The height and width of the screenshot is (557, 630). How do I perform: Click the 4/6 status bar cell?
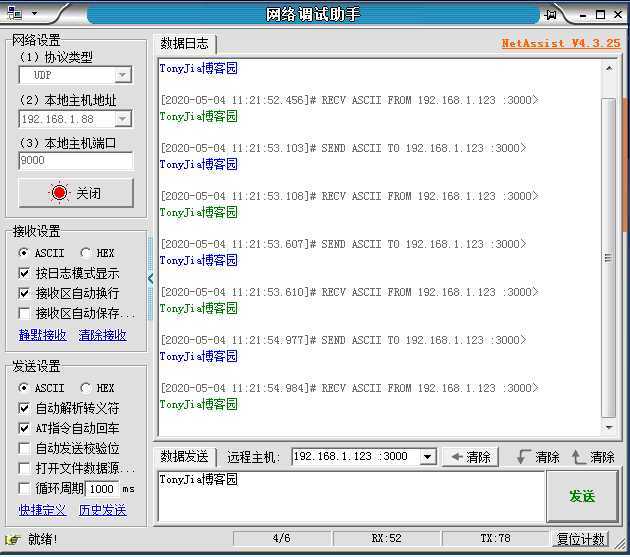(281, 539)
